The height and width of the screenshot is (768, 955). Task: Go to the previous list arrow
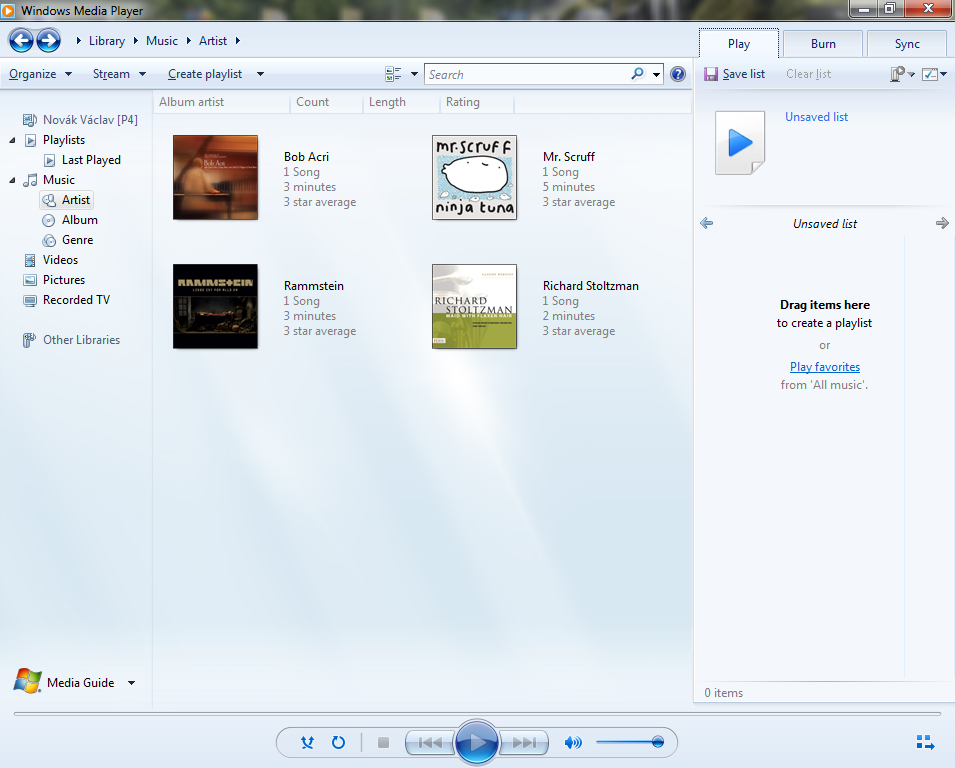[x=707, y=224]
